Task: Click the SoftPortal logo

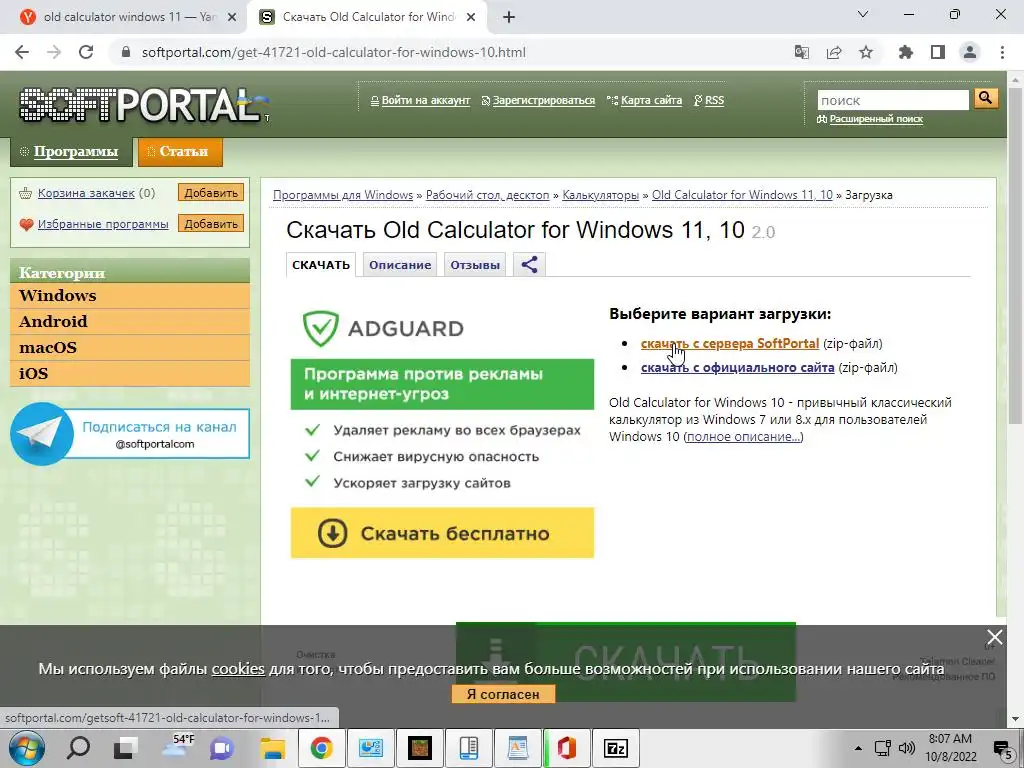Action: [142, 104]
